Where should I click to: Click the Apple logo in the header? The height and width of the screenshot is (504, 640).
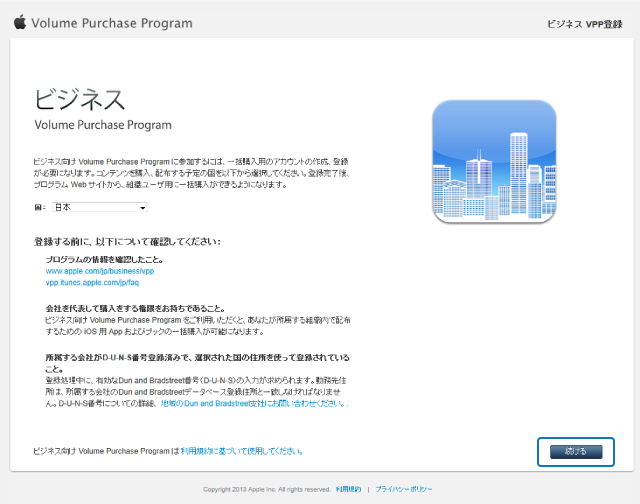point(20,20)
